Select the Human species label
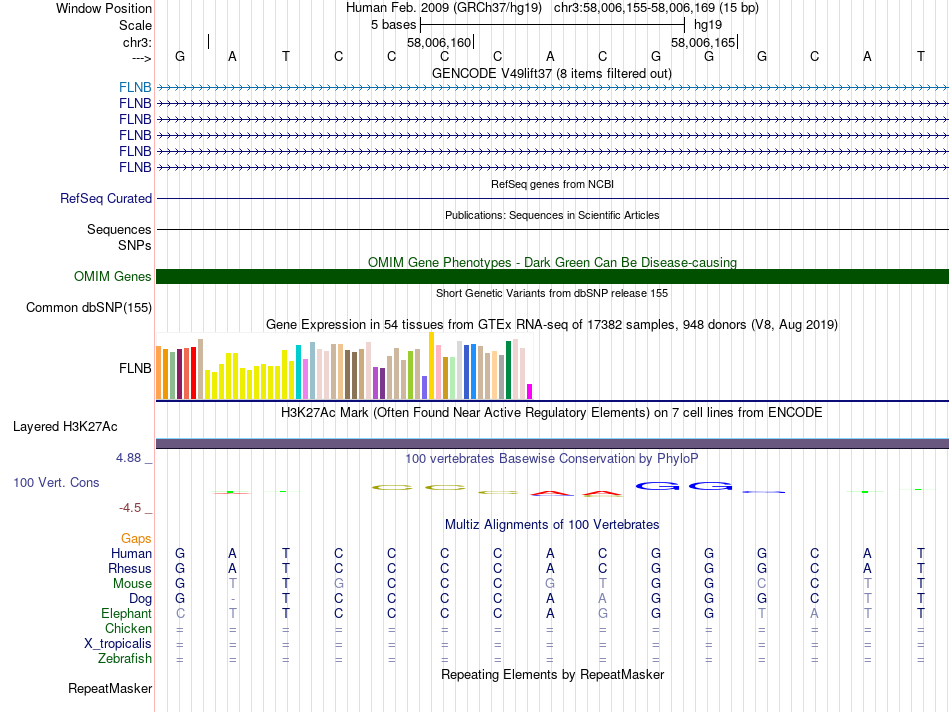 [131, 553]
